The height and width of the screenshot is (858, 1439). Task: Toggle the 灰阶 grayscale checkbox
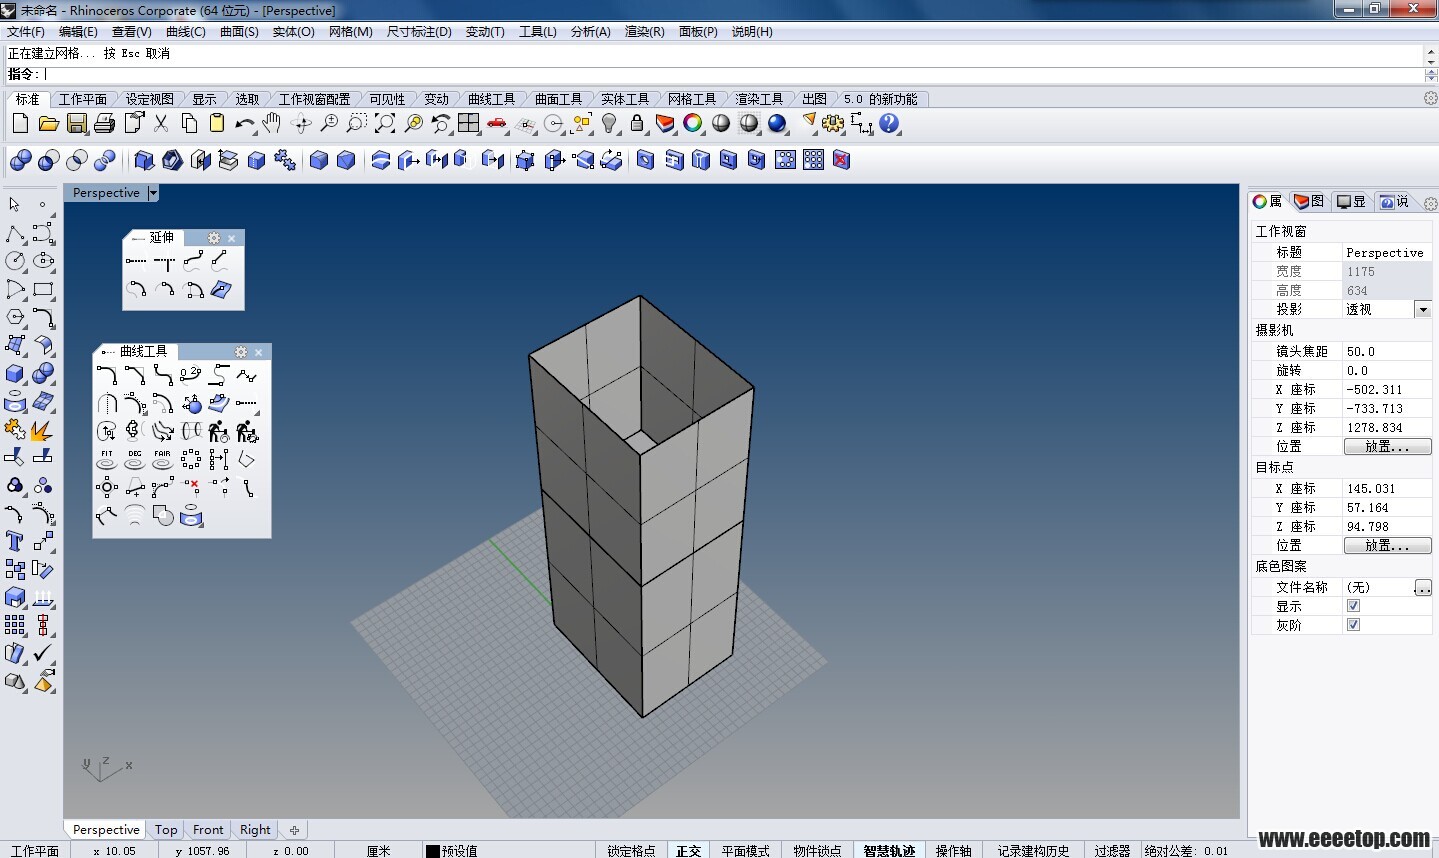1353,625
